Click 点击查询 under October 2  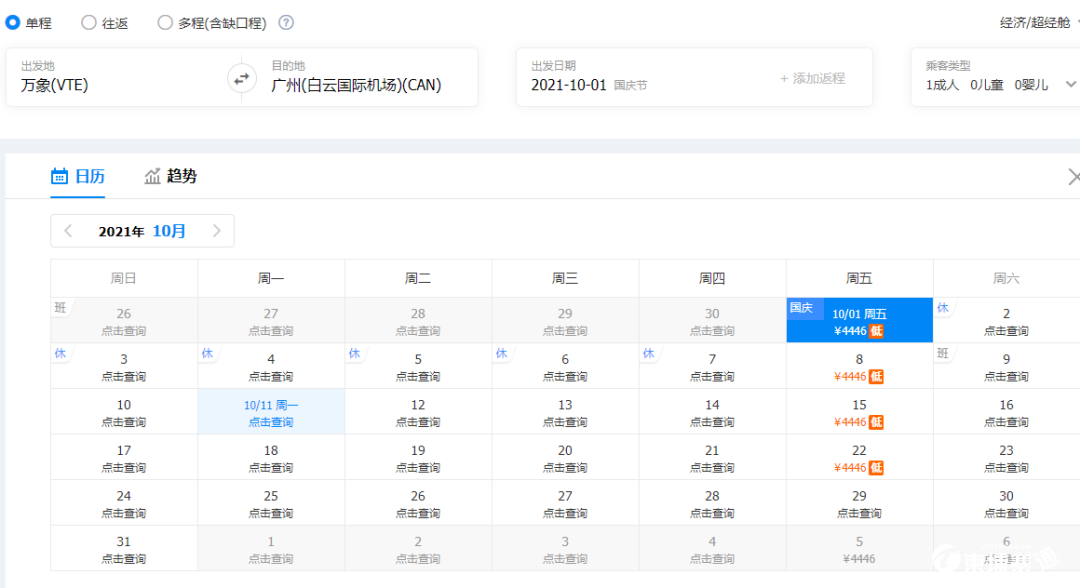click(1006, 331)
